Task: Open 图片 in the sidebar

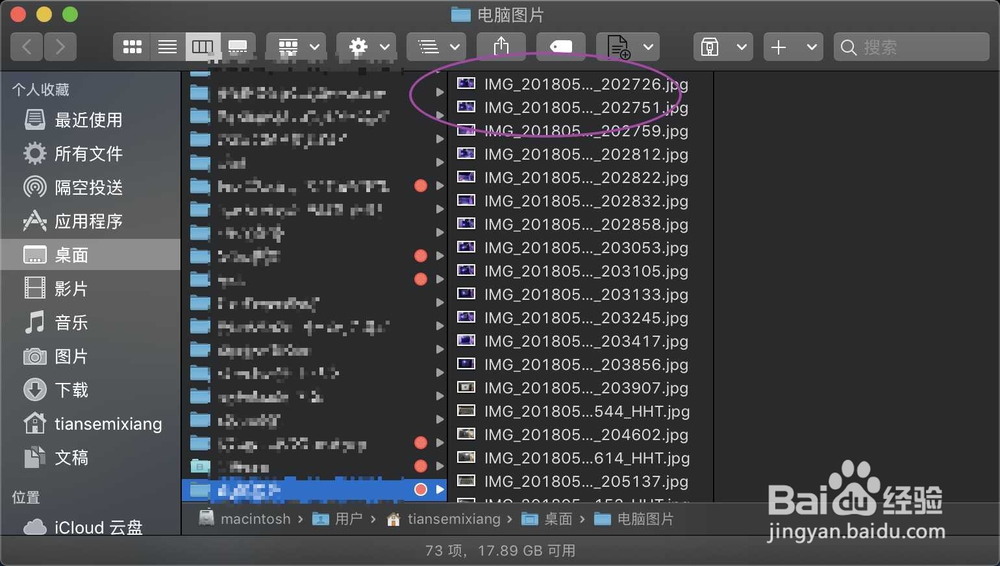Action: pos(90,356)
